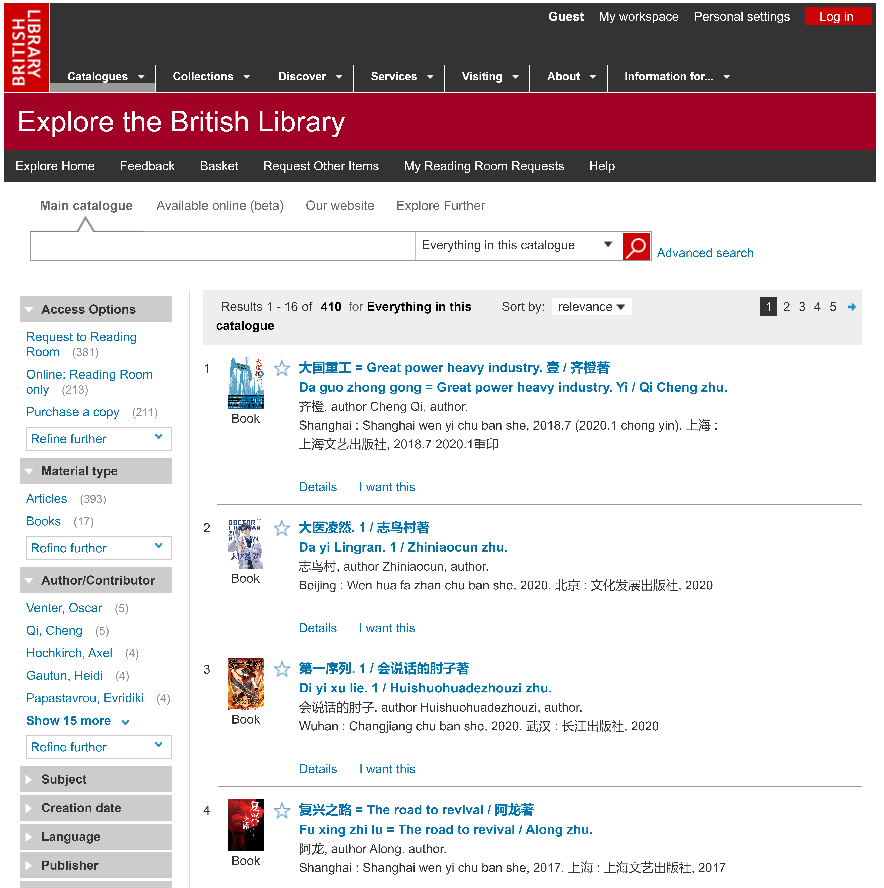Image resolution: width=884 pixels, height=888 pixels.
Task: Collapse the Material type facet
Action: 96,471
